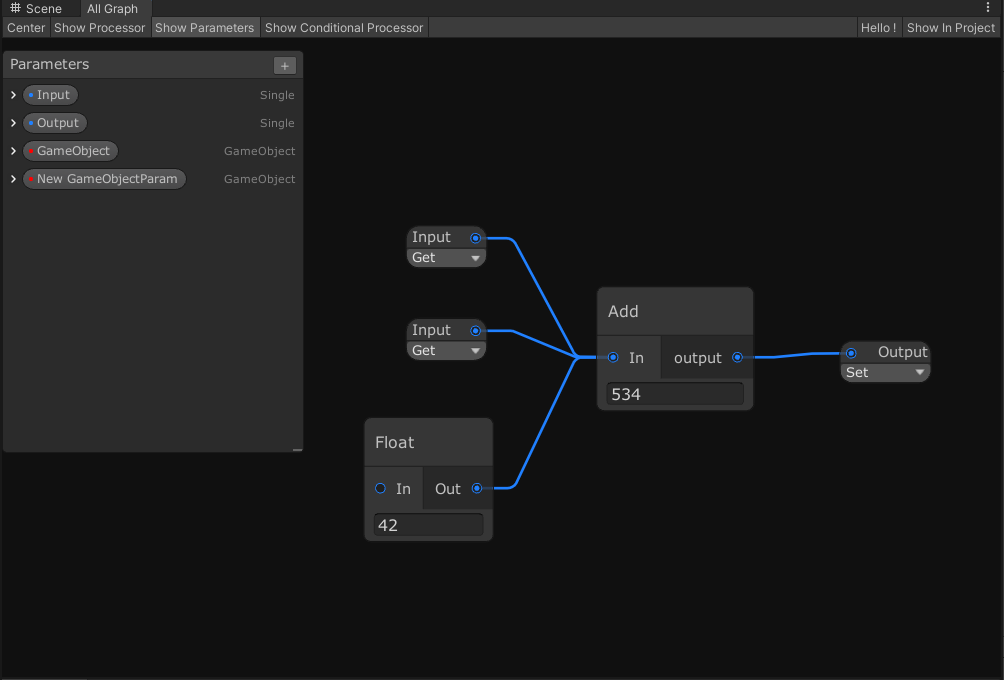Click the Float node's In port
The height and width of the screenshot is (680, 1004).
tap(380, 488)
